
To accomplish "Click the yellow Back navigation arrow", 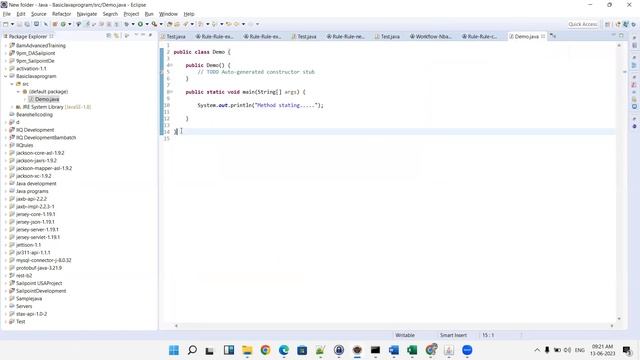I will [236, 24].
